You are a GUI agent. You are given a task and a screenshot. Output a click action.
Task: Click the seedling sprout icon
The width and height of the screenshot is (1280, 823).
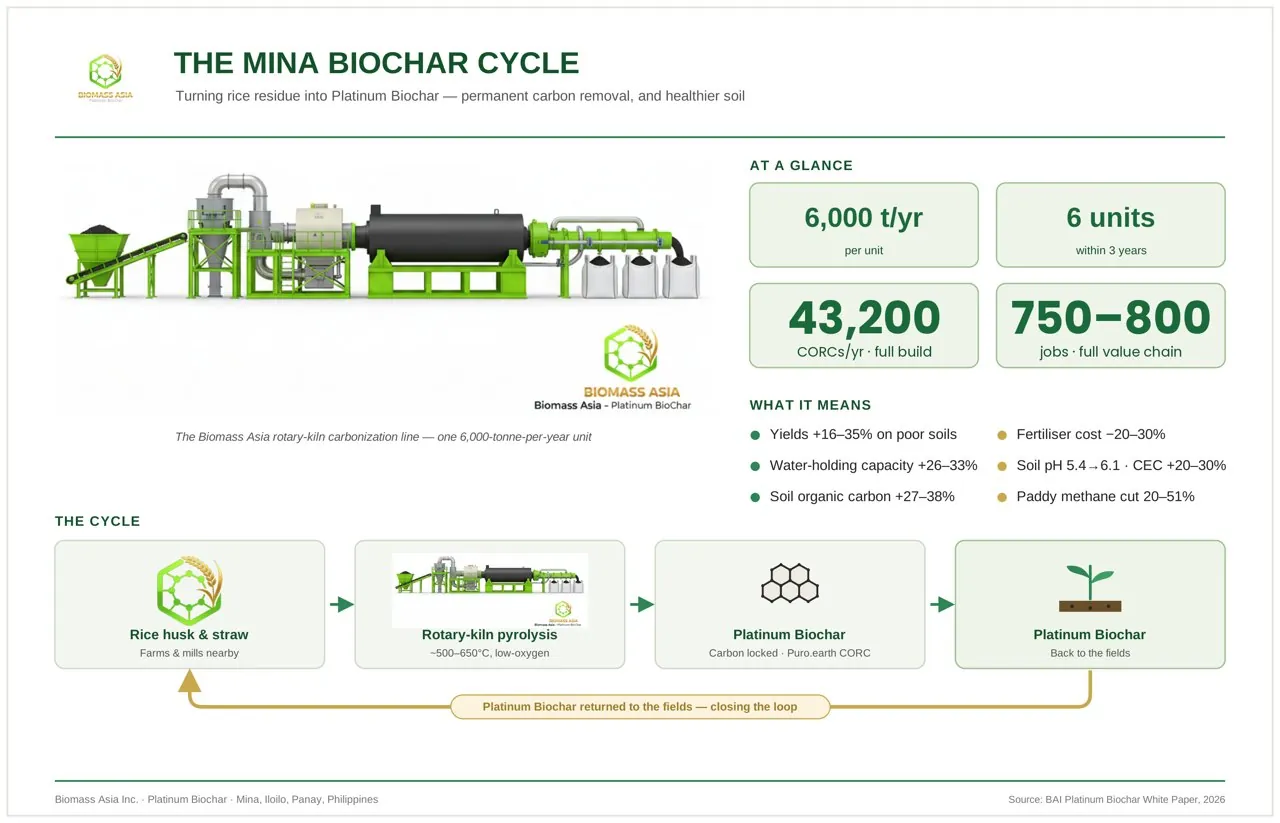coord(1090,588)
